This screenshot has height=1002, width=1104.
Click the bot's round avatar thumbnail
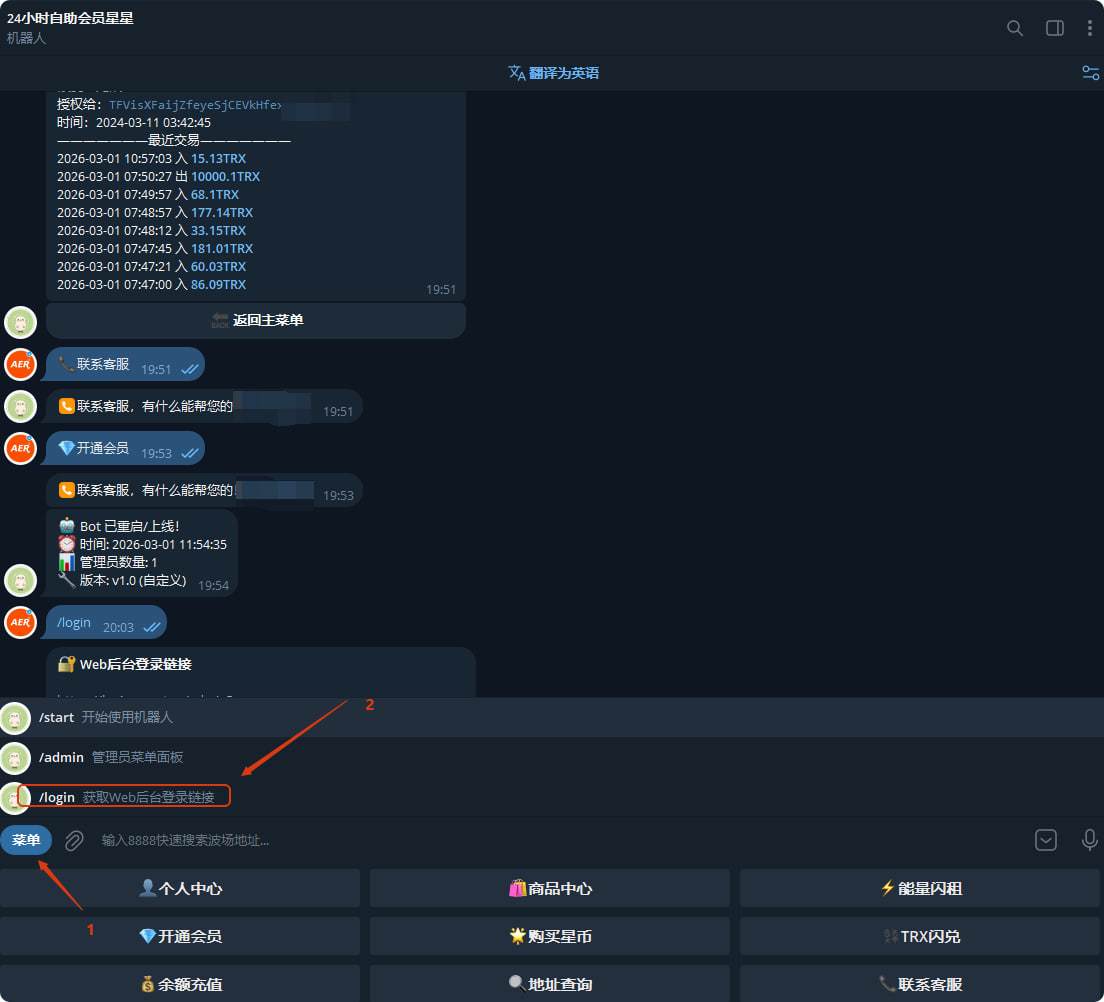tap(20, 322)
